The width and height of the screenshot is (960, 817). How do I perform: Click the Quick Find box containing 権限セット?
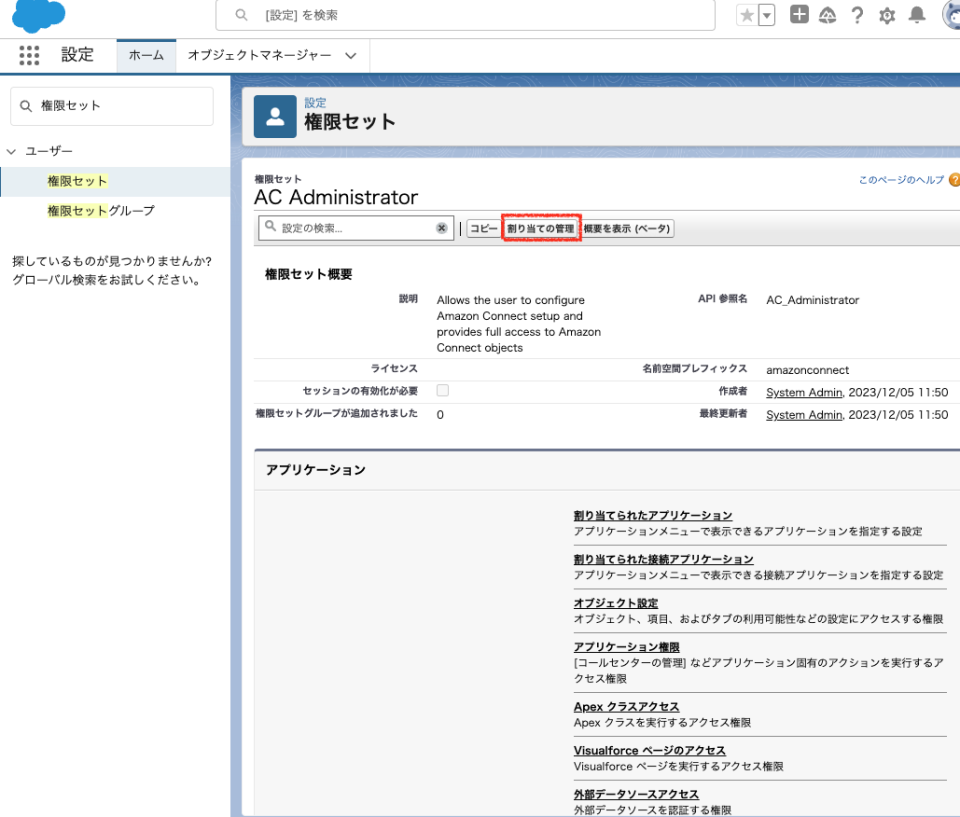point(112,106)
